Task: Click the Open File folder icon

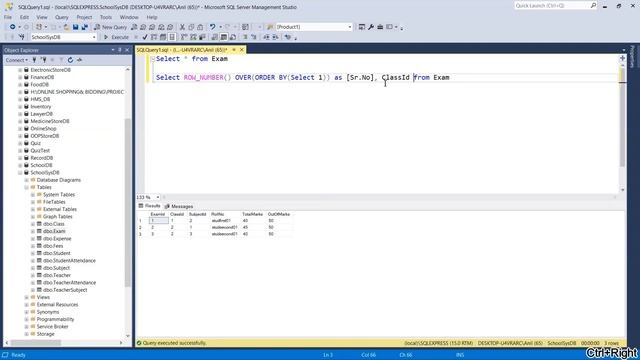Action: [66, 27]
